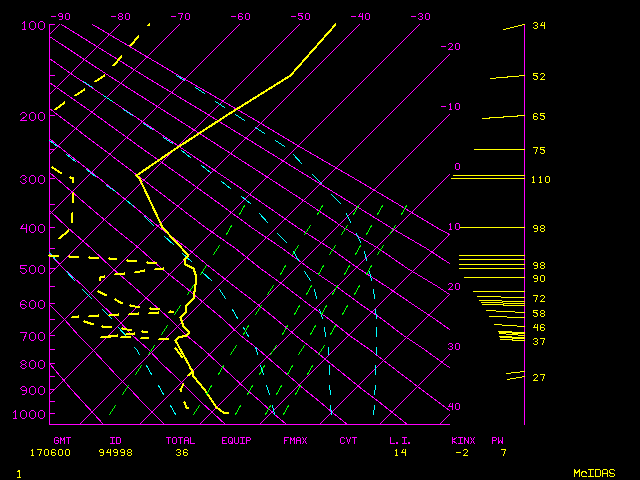Screen dimensions: 640x480
Task: Click the 1000 pressure level label
Action: coord(33,414)
